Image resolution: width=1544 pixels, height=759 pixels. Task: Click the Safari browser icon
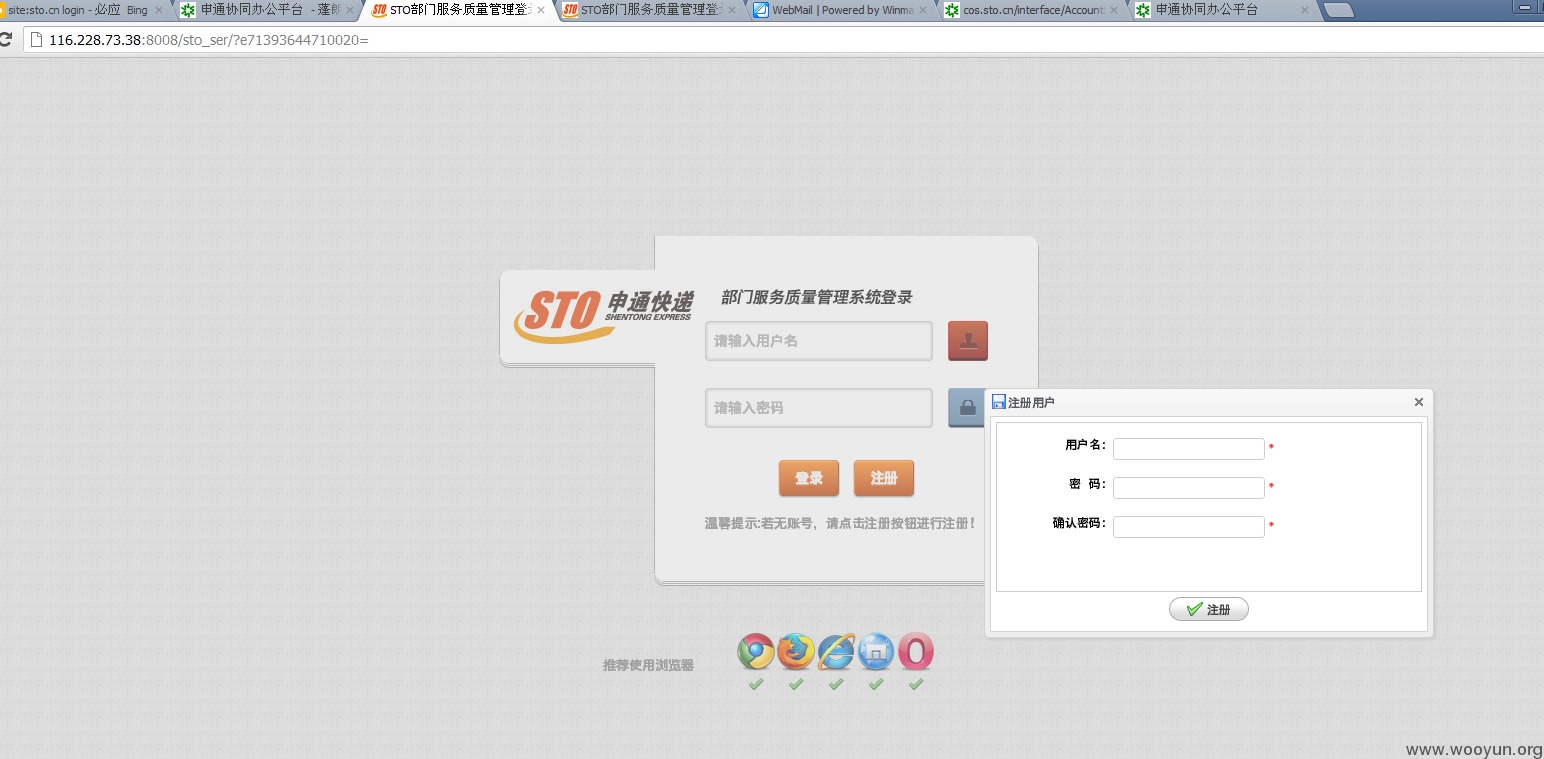point(876,652)
